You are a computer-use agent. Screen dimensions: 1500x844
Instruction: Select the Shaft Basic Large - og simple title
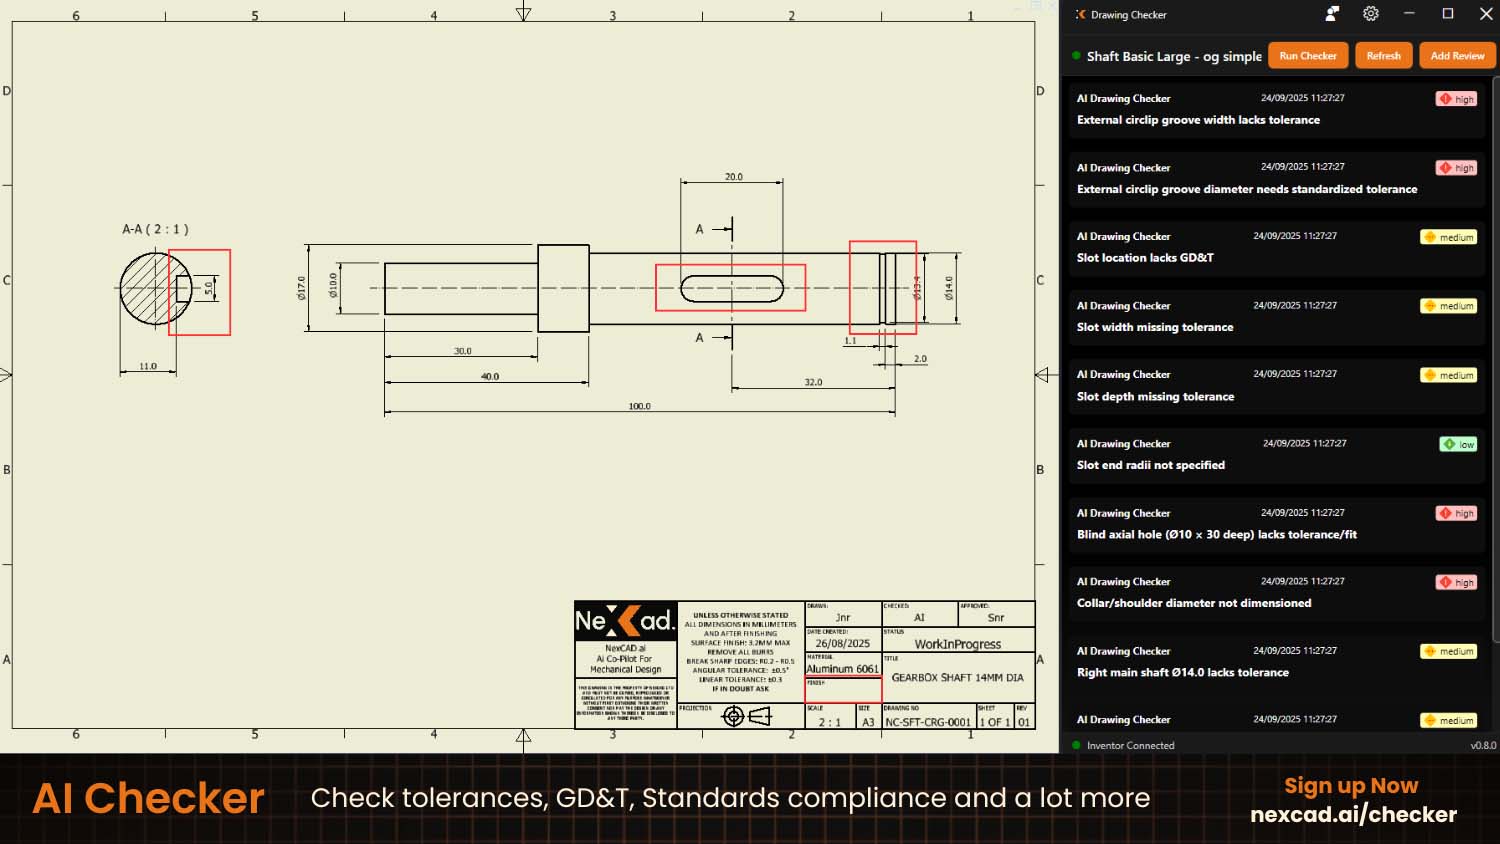coord(1173,56)
